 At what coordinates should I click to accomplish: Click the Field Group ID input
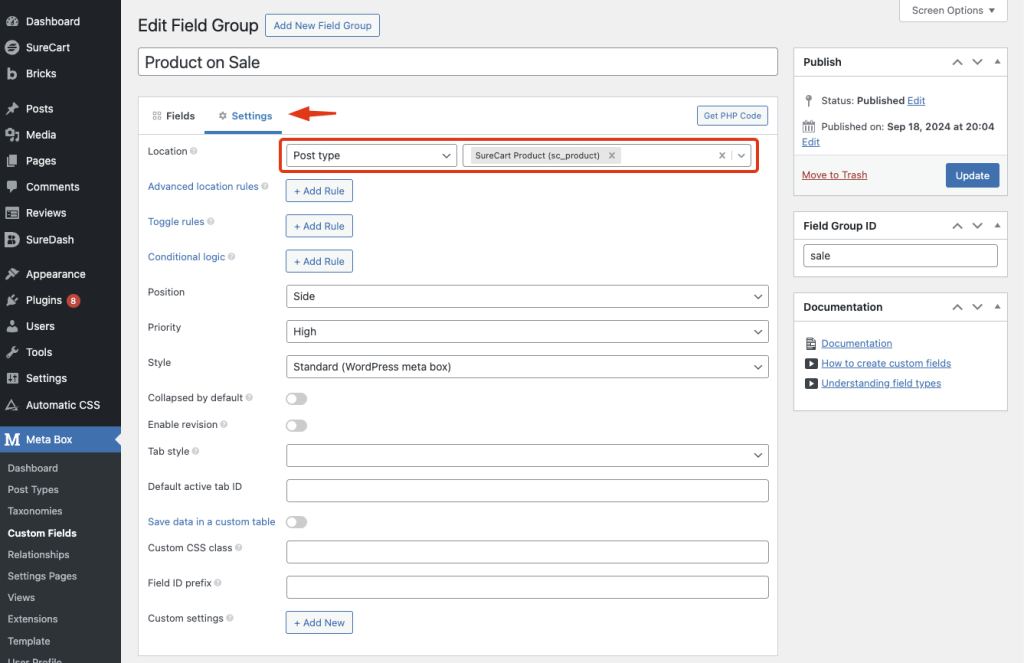[x=900, y=255]
